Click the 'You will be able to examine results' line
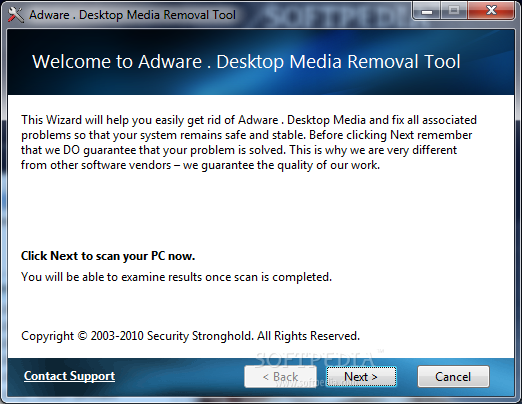The width and height of the screenshot is (522, 404). tap(176, 277)
